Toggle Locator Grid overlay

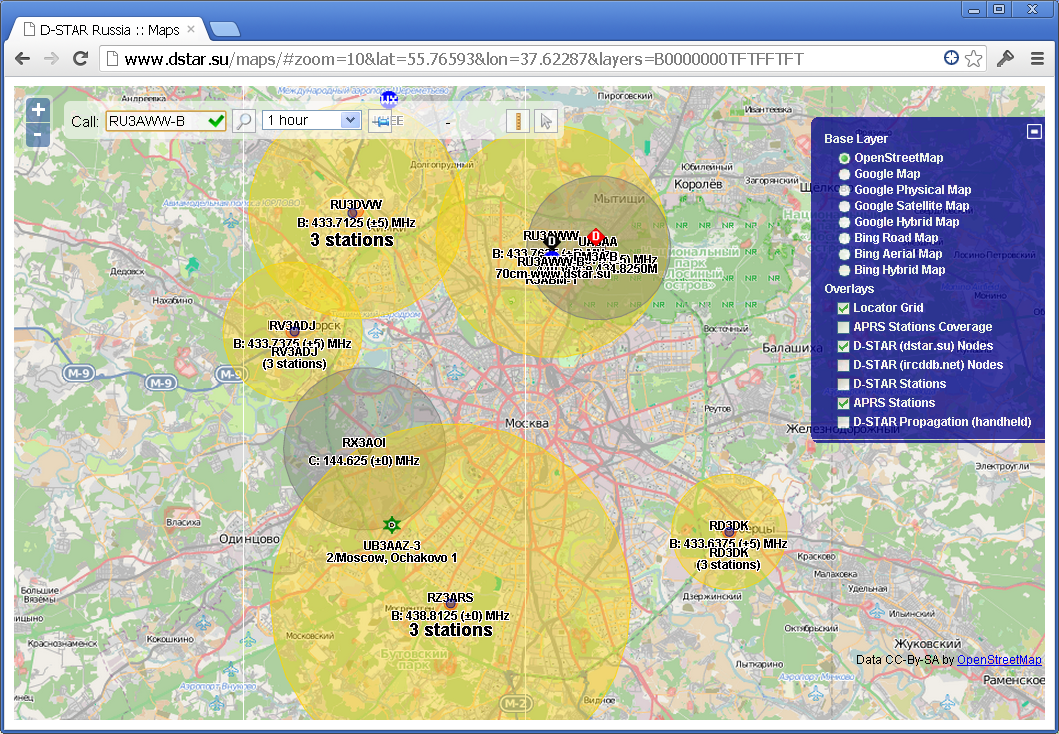click(x=843, y=308)
